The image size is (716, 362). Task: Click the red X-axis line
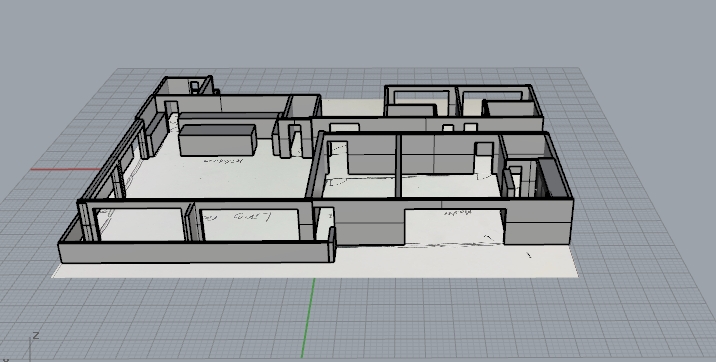coord(65,169)
